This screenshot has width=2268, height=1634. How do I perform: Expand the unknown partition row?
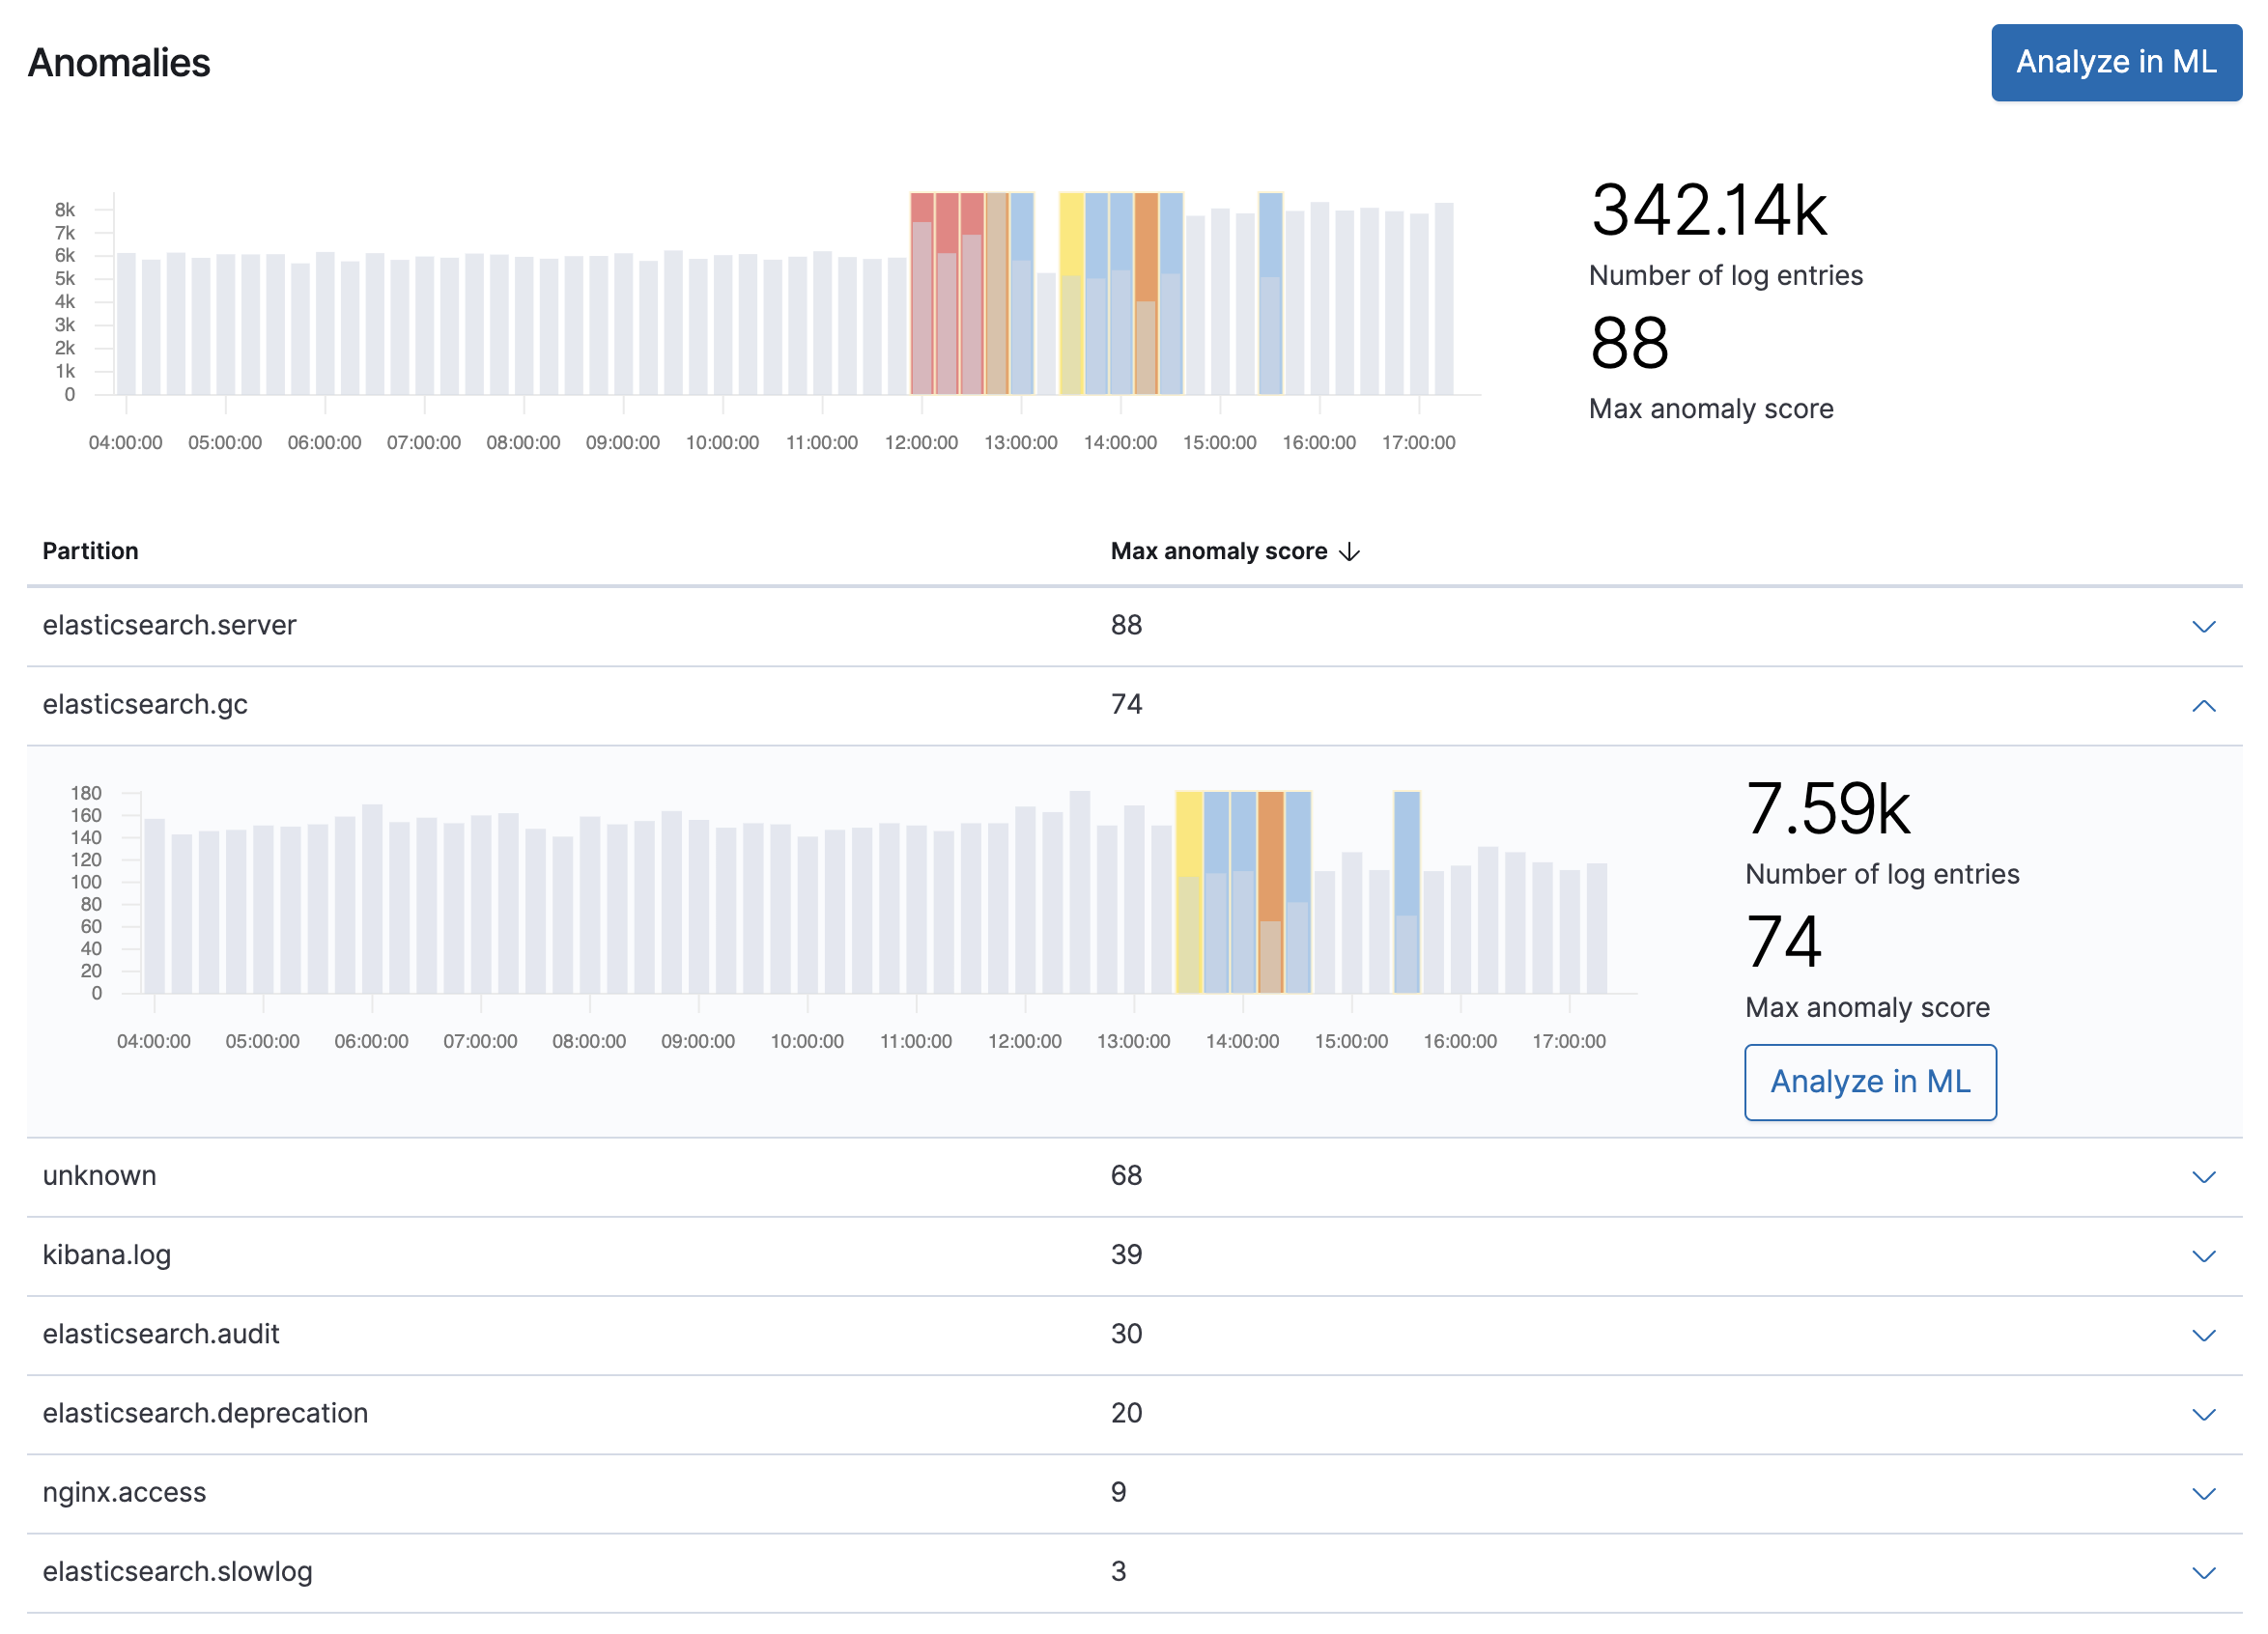2203,1176
